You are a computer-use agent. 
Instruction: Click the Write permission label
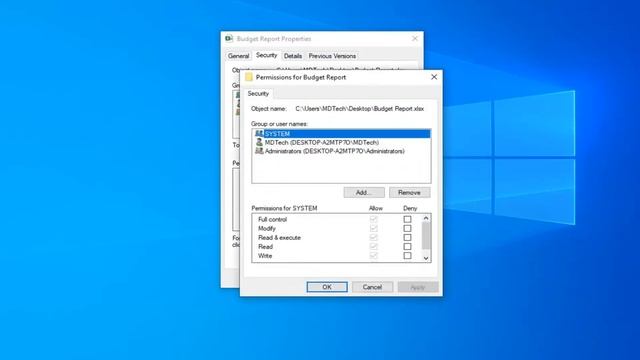265,256
